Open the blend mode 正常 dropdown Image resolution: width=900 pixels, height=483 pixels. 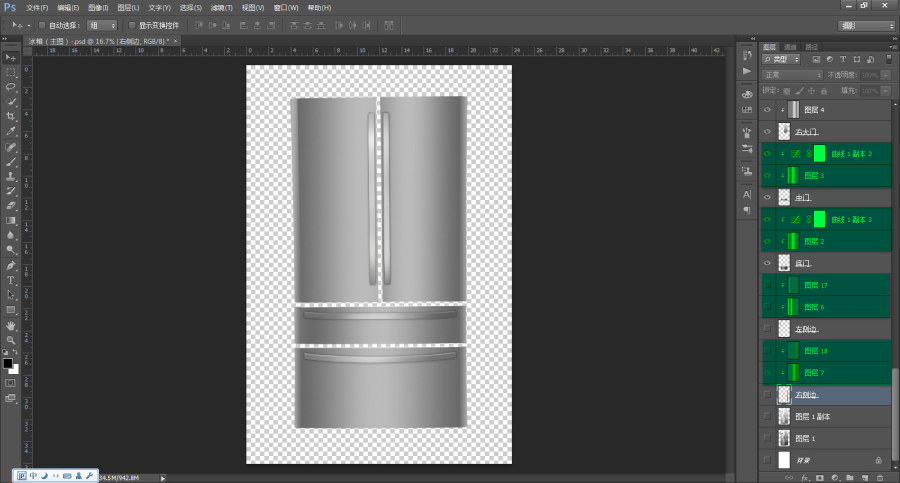point(793,75)
